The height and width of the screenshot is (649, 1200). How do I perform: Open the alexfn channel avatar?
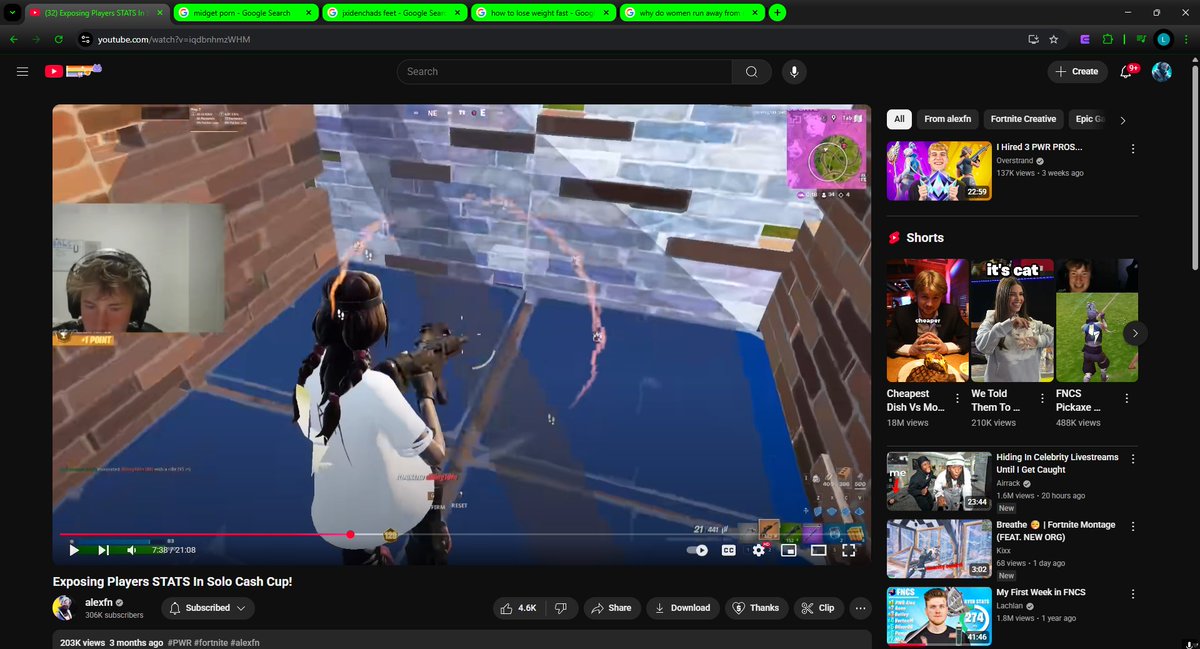coord(64,607)
